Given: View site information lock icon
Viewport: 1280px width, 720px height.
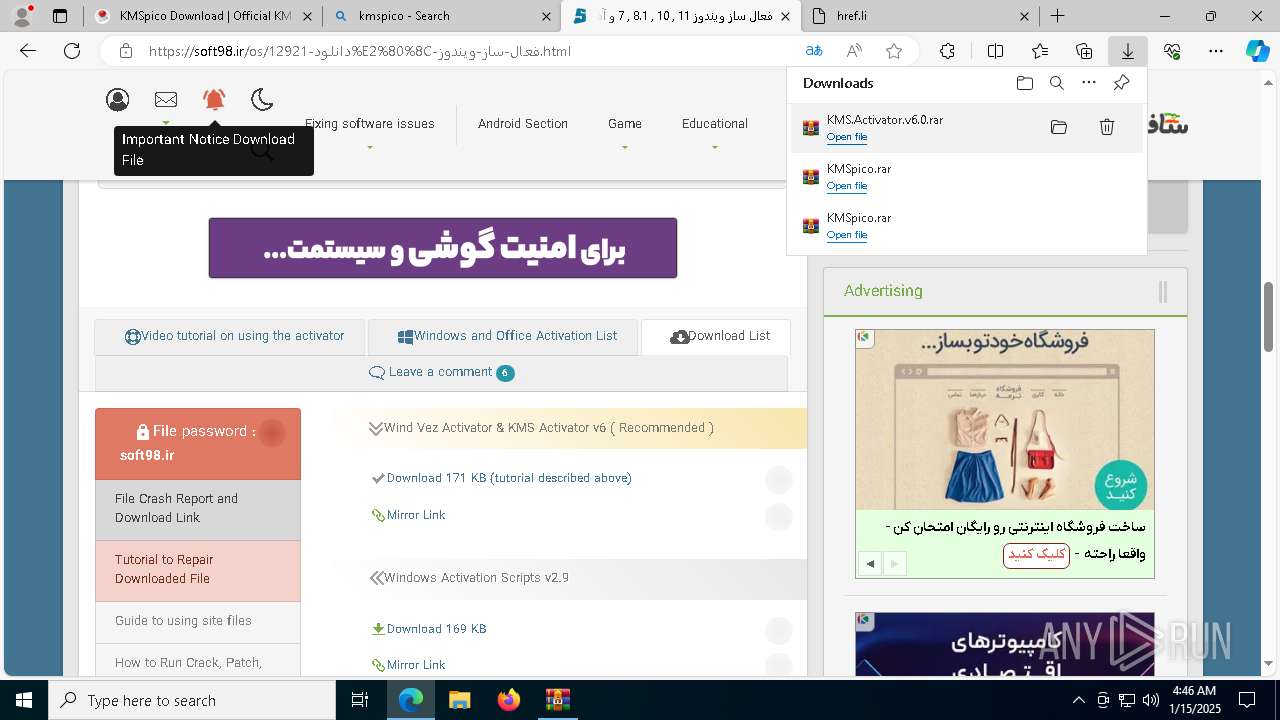Looking at the screenshot, I should tap(125, 51).
